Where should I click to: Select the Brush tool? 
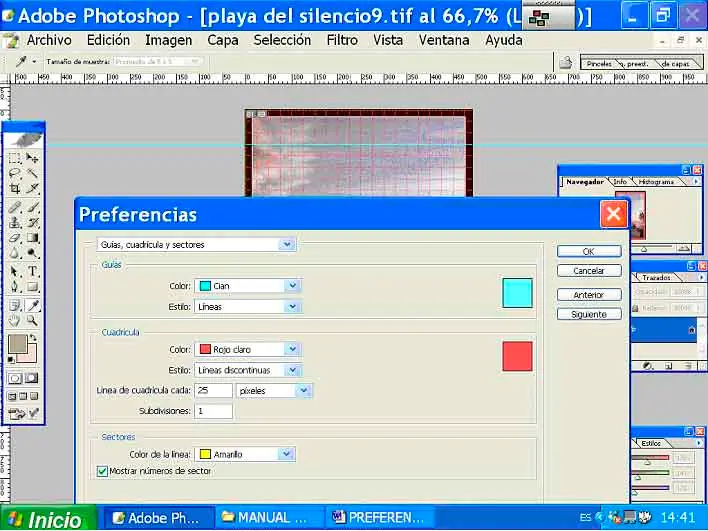(32, 208)
